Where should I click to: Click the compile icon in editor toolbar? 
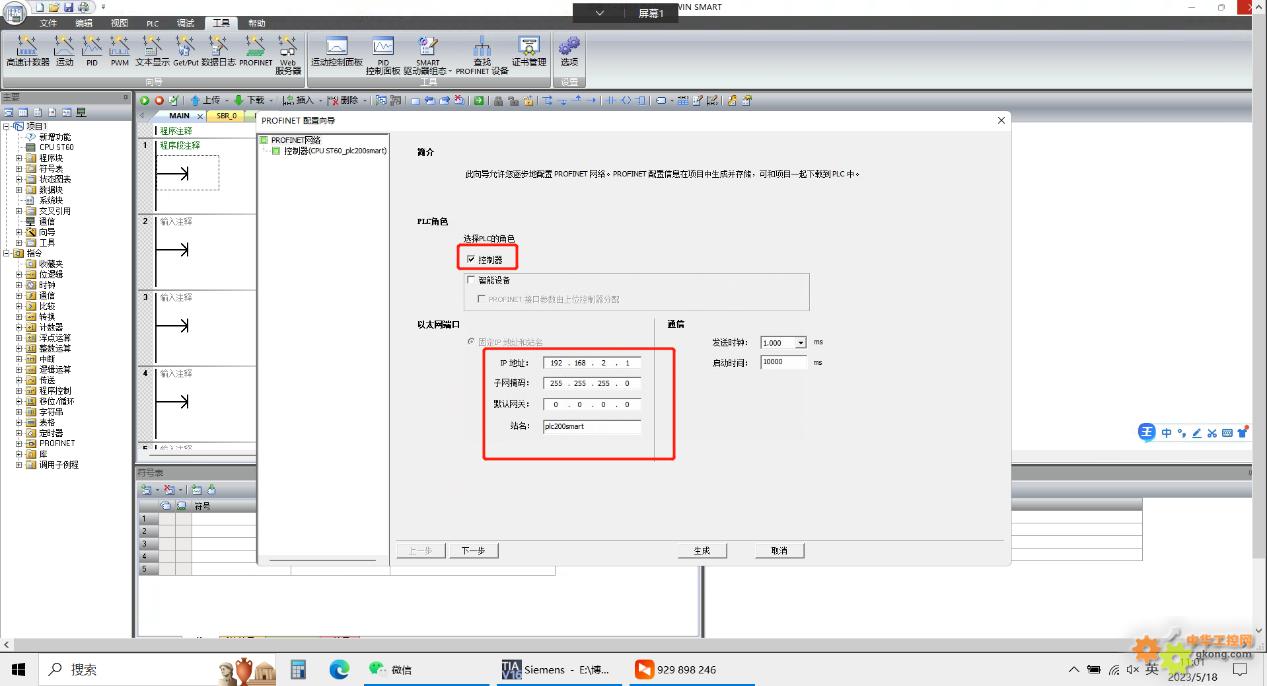point(173,100)
